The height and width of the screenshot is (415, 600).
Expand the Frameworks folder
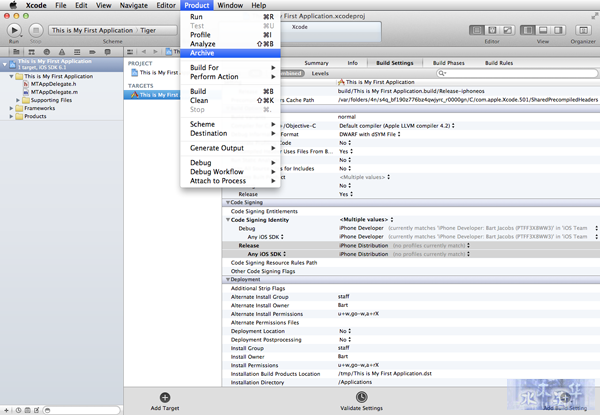[11, 108]
